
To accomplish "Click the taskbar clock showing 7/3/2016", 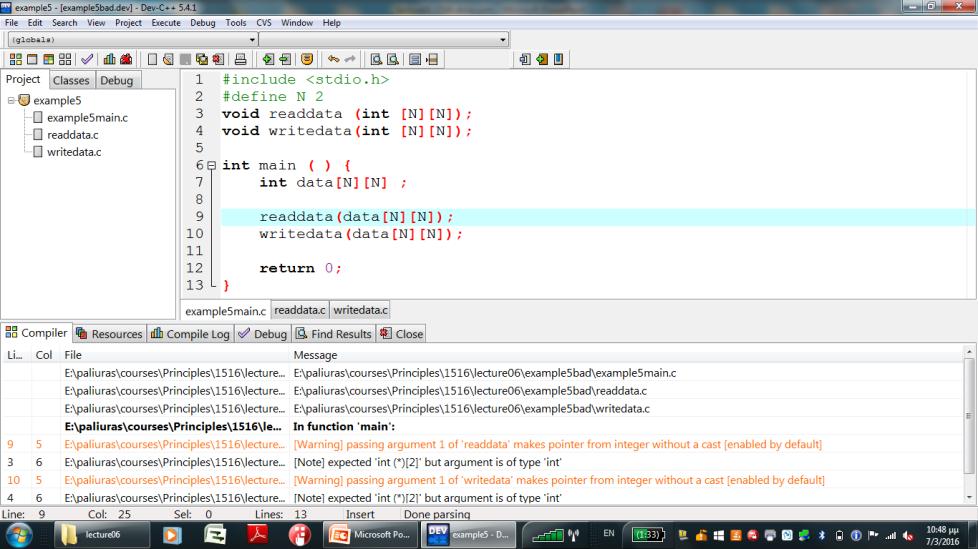I will [942, 535].
